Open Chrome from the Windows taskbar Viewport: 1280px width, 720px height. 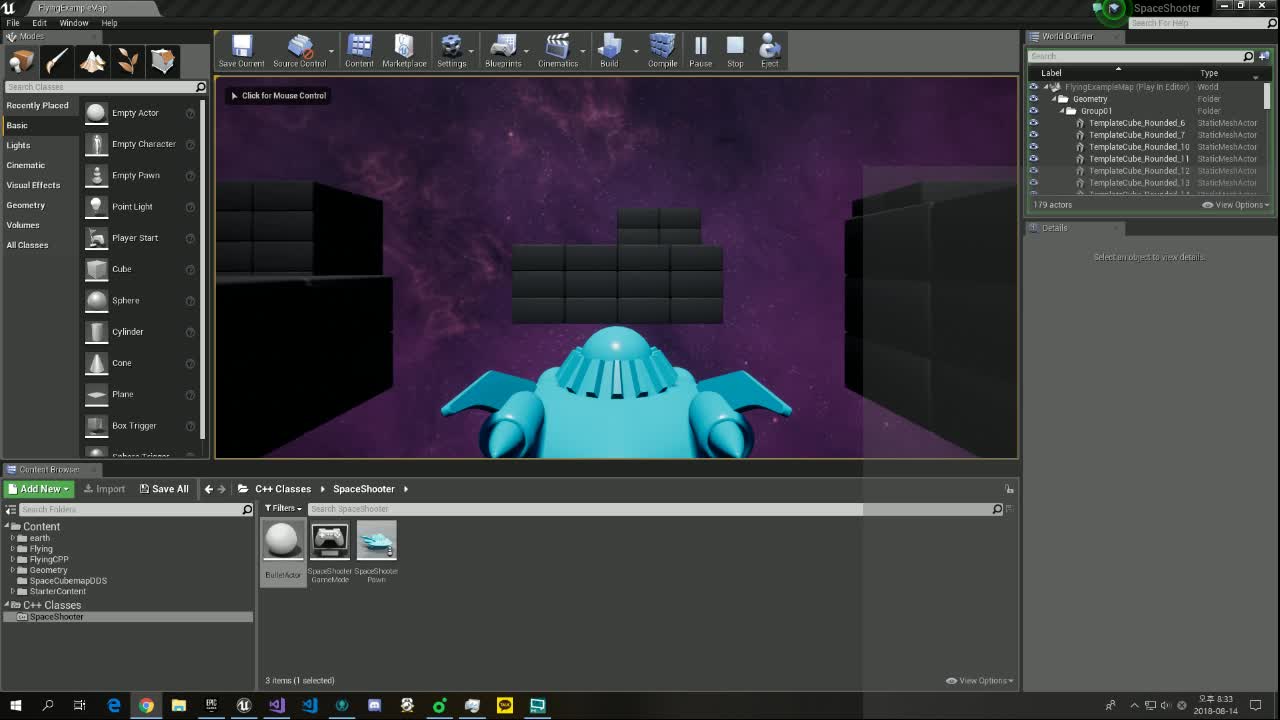(146, 706)
